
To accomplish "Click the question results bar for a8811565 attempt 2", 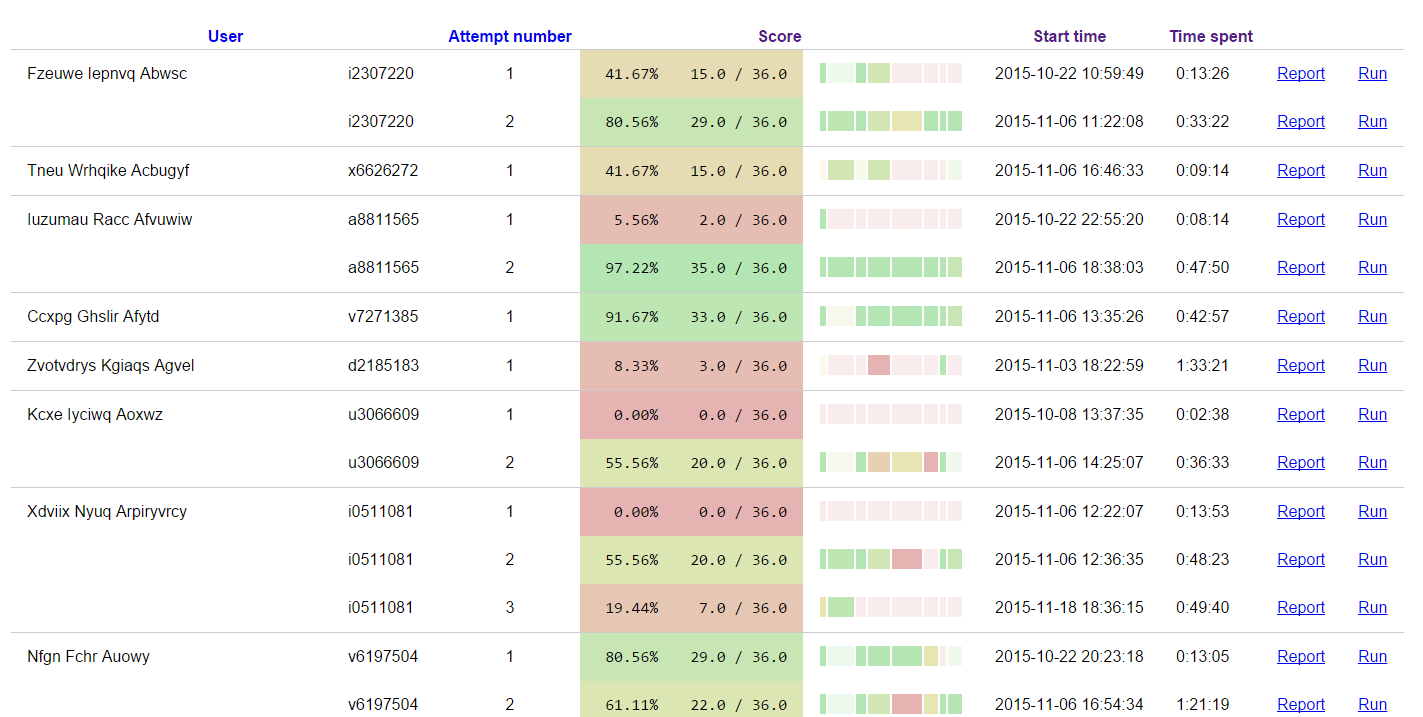I will coord(891,268).
